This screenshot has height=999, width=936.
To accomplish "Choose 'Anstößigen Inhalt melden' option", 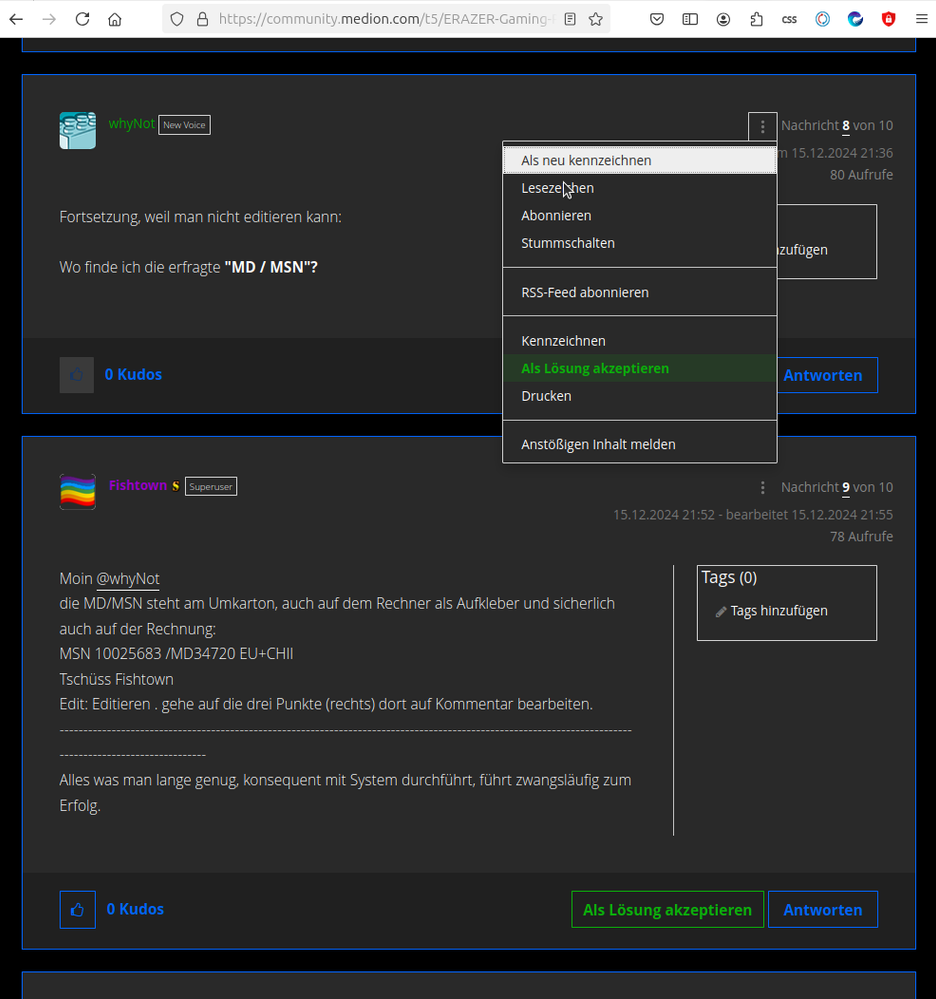I will [x=598, y=444].
